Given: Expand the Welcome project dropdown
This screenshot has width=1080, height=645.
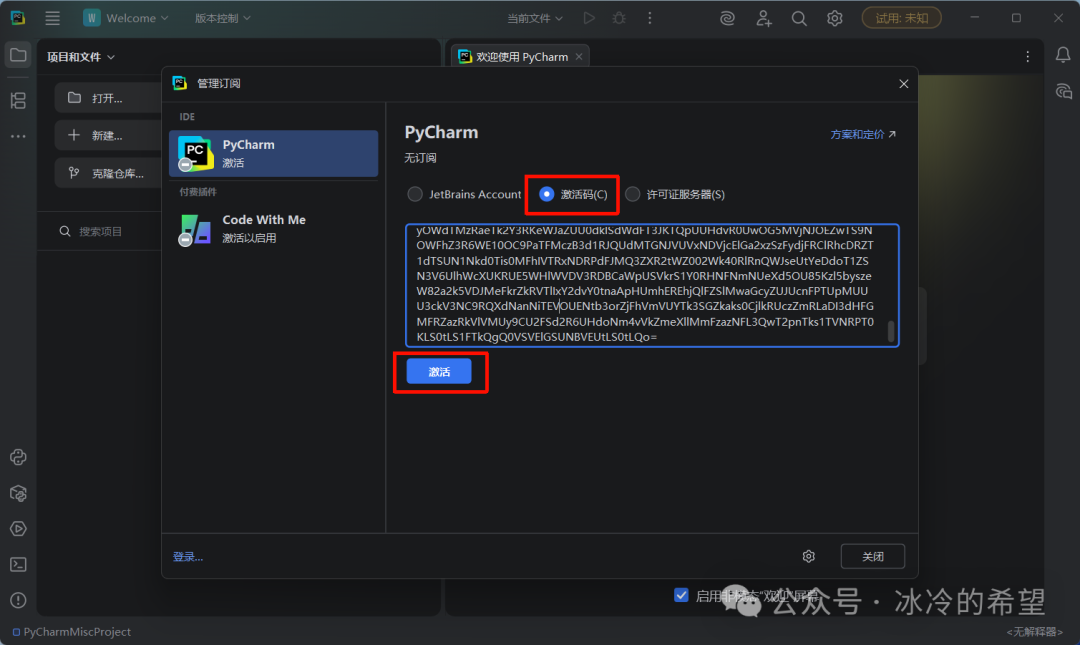Looking at the screenshot, I should [126, 18].
